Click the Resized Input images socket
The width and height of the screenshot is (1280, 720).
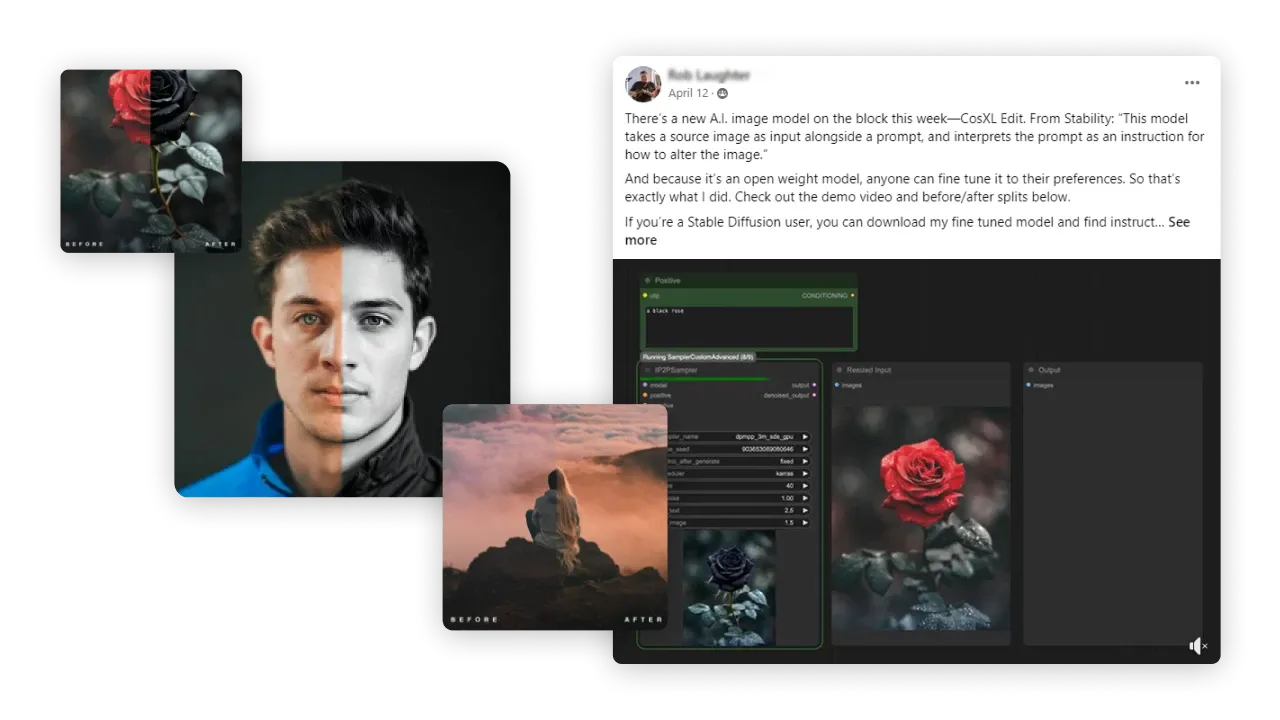point(836,385)
